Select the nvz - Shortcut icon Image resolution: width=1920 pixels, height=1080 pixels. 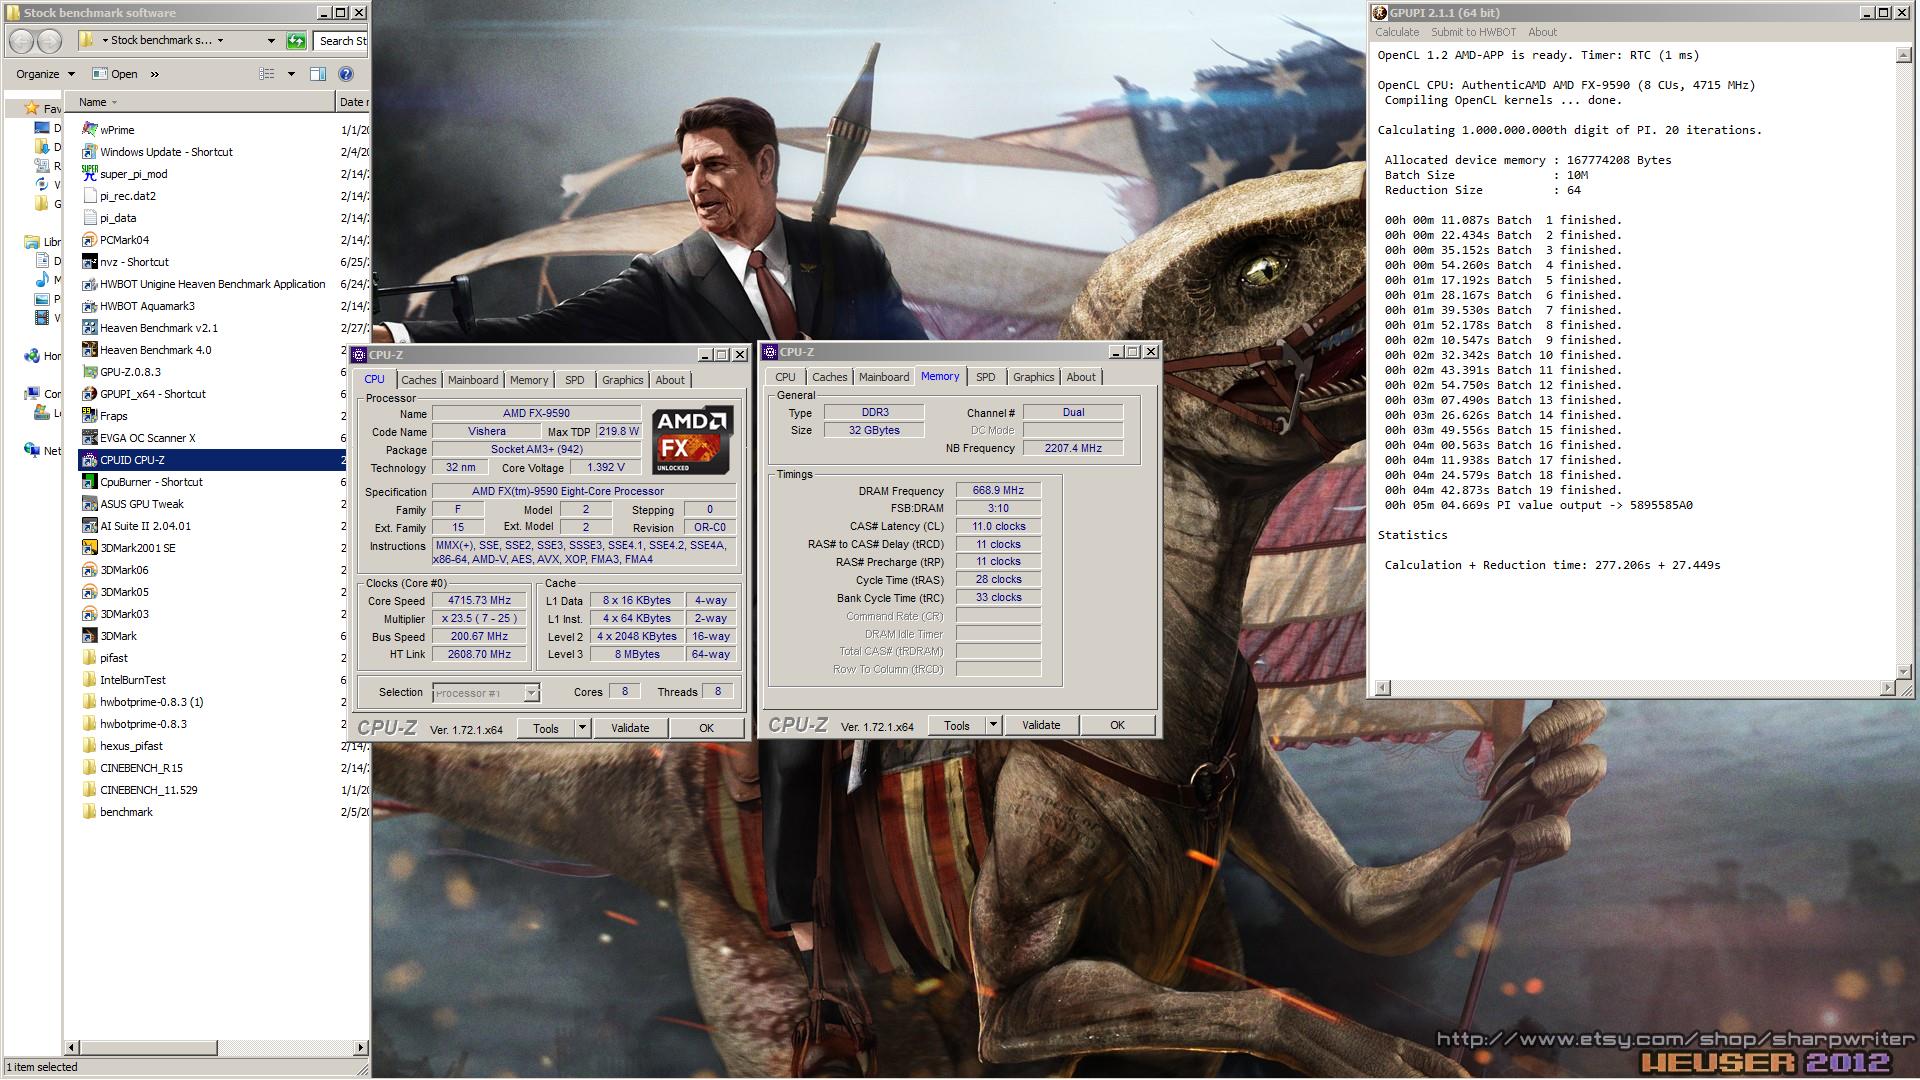(90, 262)
